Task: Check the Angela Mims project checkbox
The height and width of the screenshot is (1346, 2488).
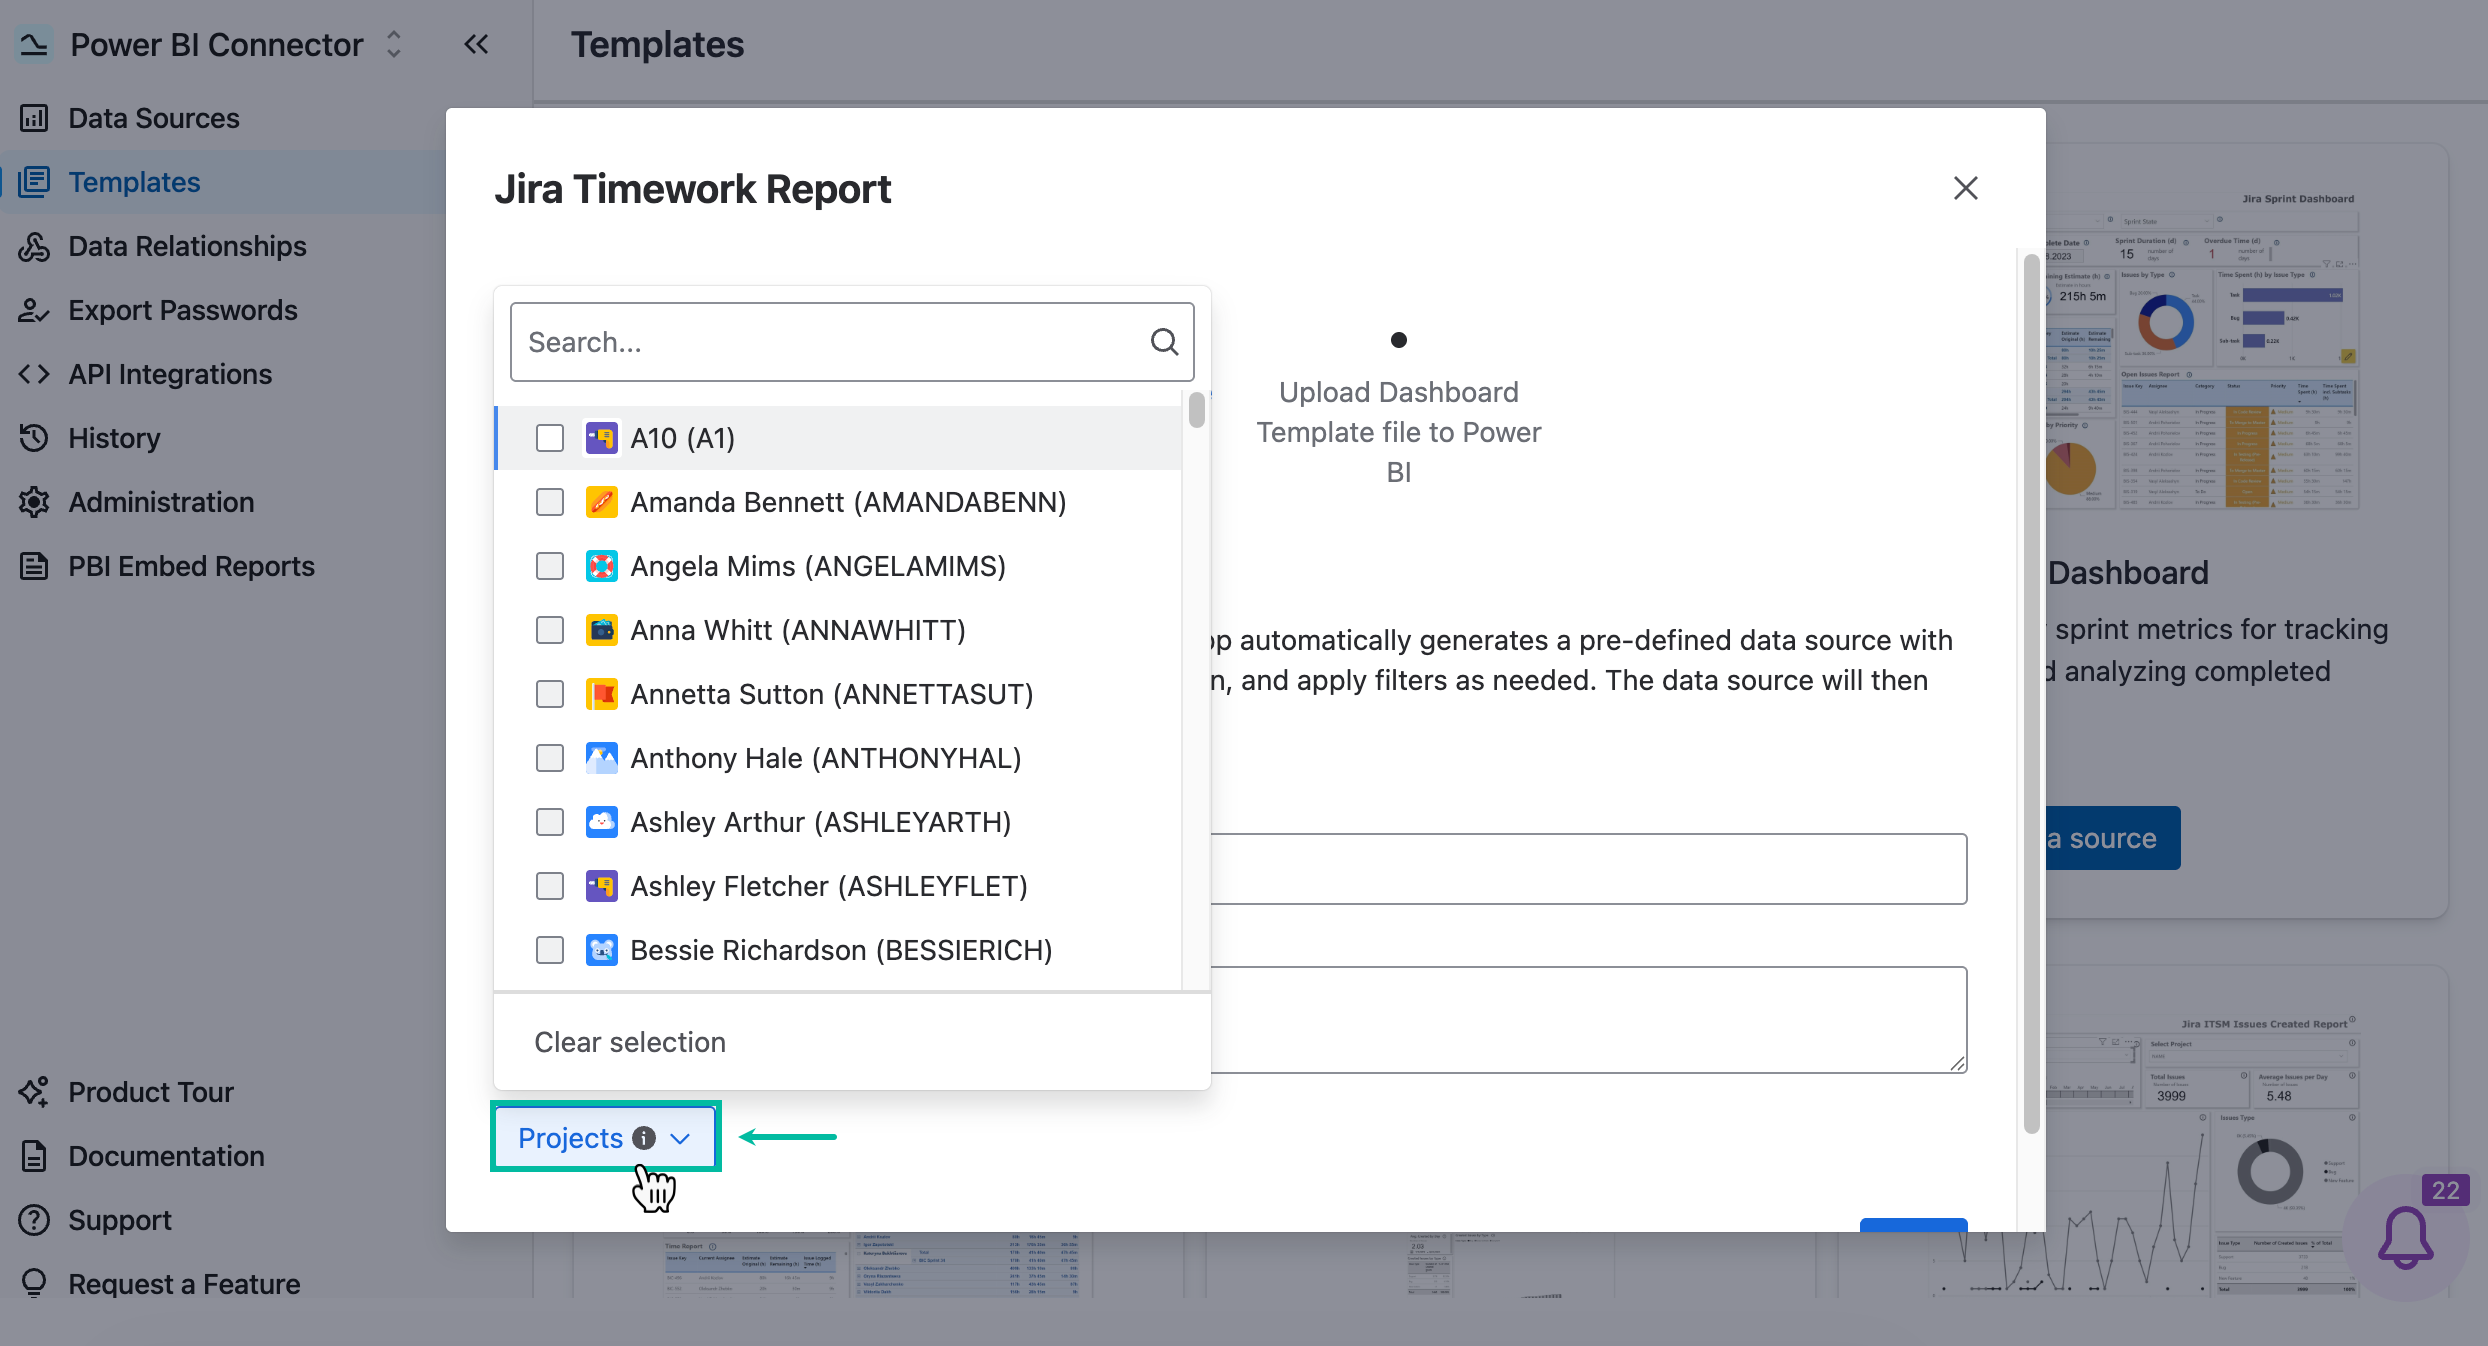Action: pos(550,566)
